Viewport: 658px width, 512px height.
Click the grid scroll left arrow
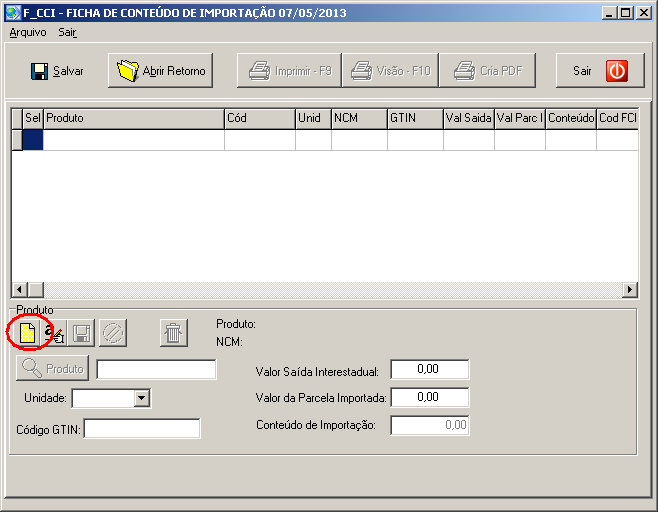coord(19,290)
